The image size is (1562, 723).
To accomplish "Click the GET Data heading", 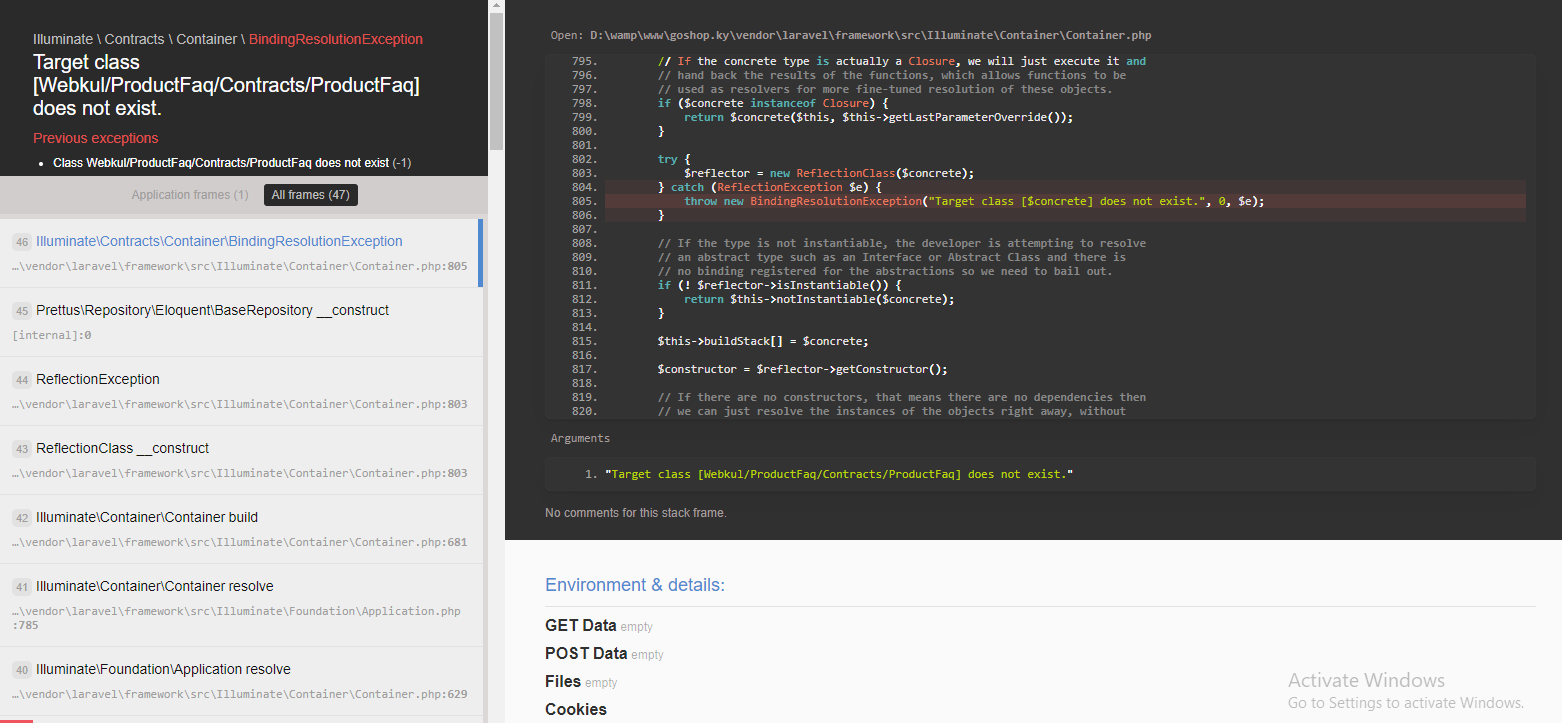I will (x=581, y=626).
